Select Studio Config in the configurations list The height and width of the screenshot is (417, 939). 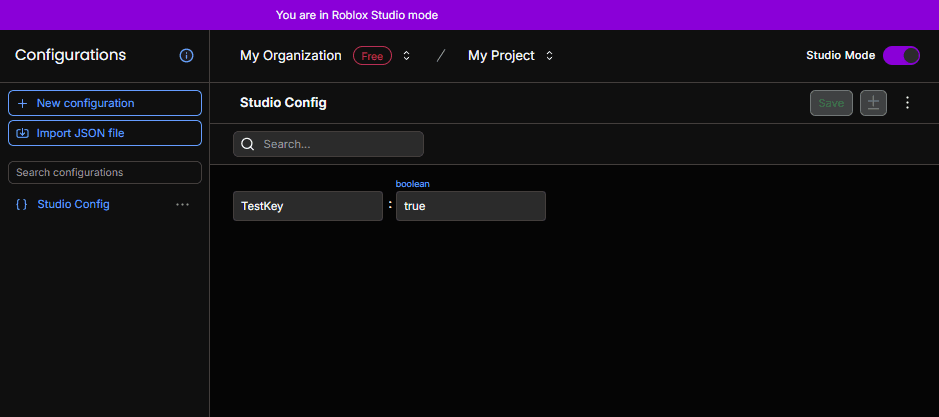tap(73, 204)
